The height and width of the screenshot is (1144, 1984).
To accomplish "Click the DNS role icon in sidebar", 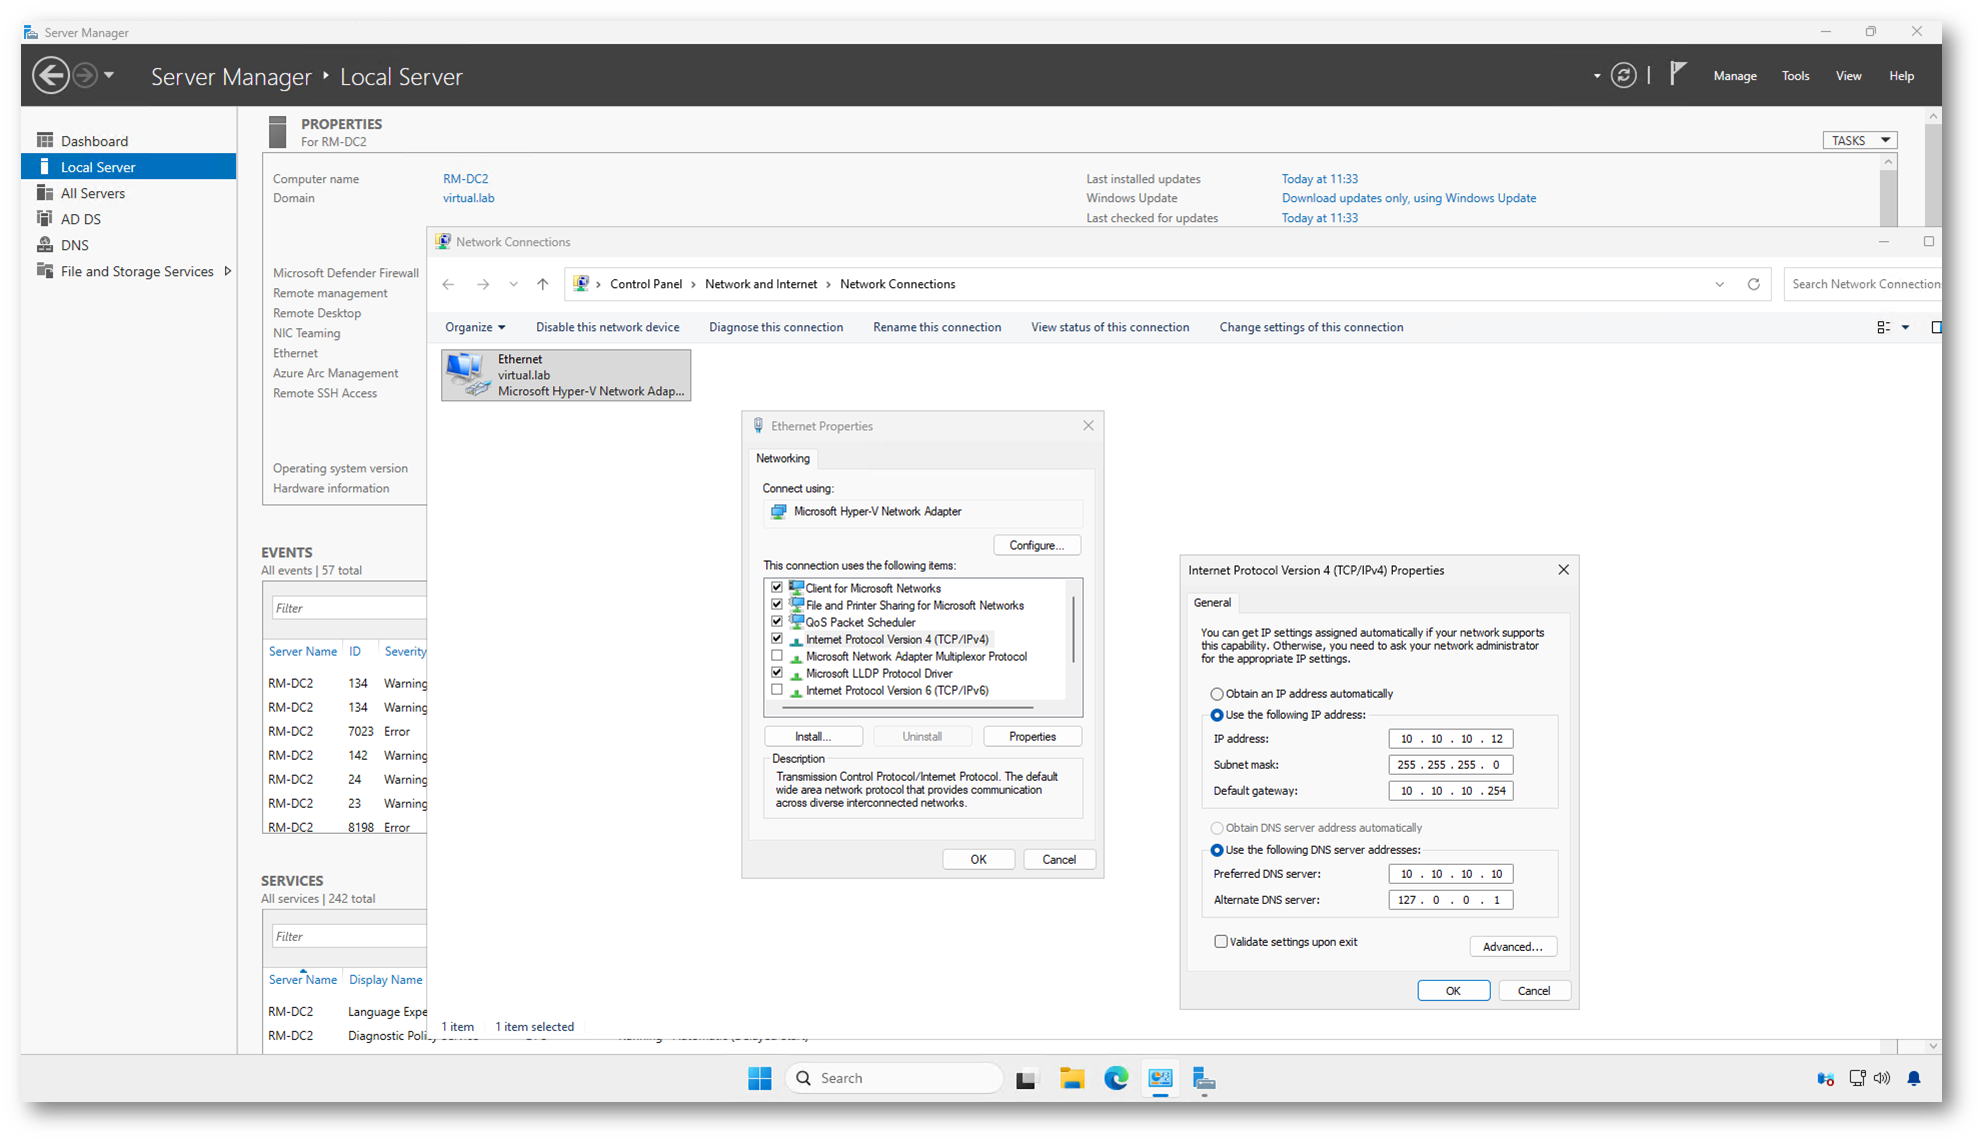I will (45, 244).
